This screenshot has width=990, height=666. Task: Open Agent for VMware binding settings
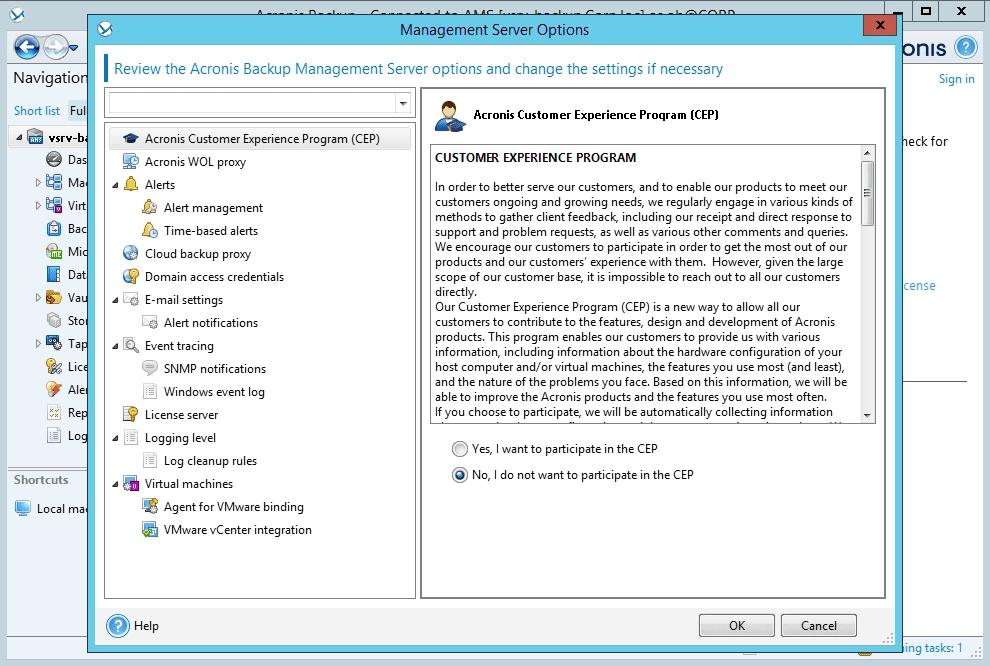coord(234,507)
